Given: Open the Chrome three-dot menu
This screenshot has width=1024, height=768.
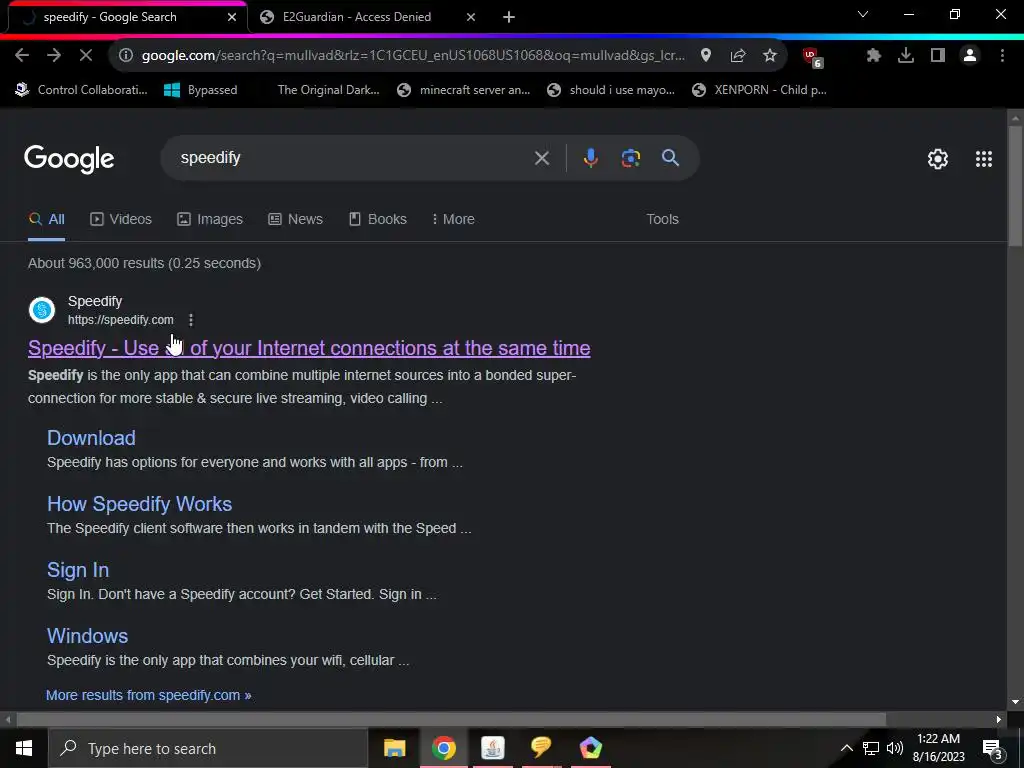Looking at the screenshot, I should pos(1002,56).
